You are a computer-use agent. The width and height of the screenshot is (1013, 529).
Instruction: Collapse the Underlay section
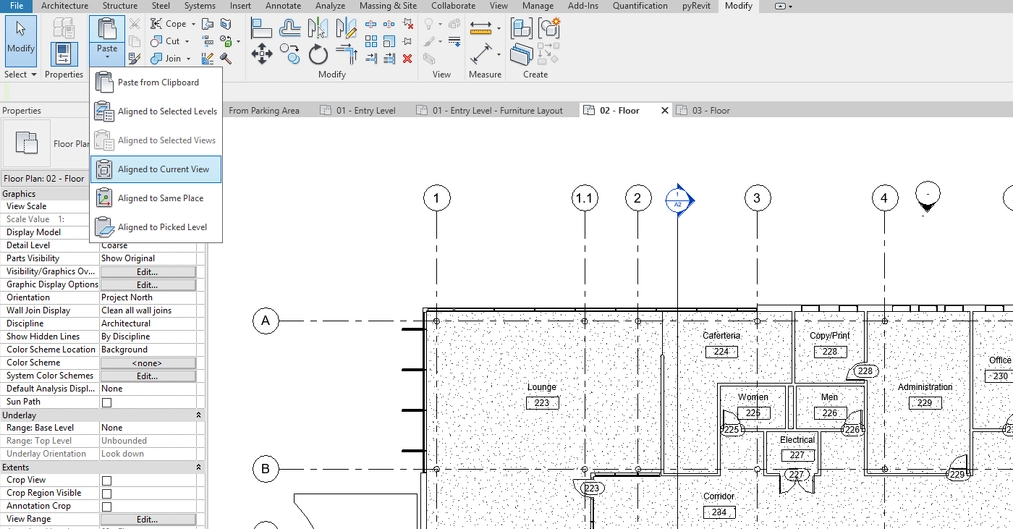[x=198, y=415]
